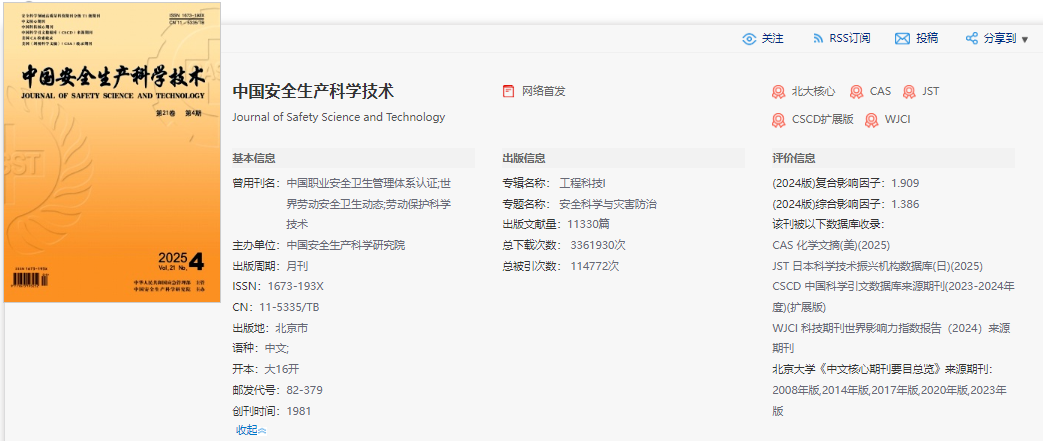This screenshot has width=1043, height=441.
Task: Click the title 中国安全生产科学技术
Action: (313, 91)
